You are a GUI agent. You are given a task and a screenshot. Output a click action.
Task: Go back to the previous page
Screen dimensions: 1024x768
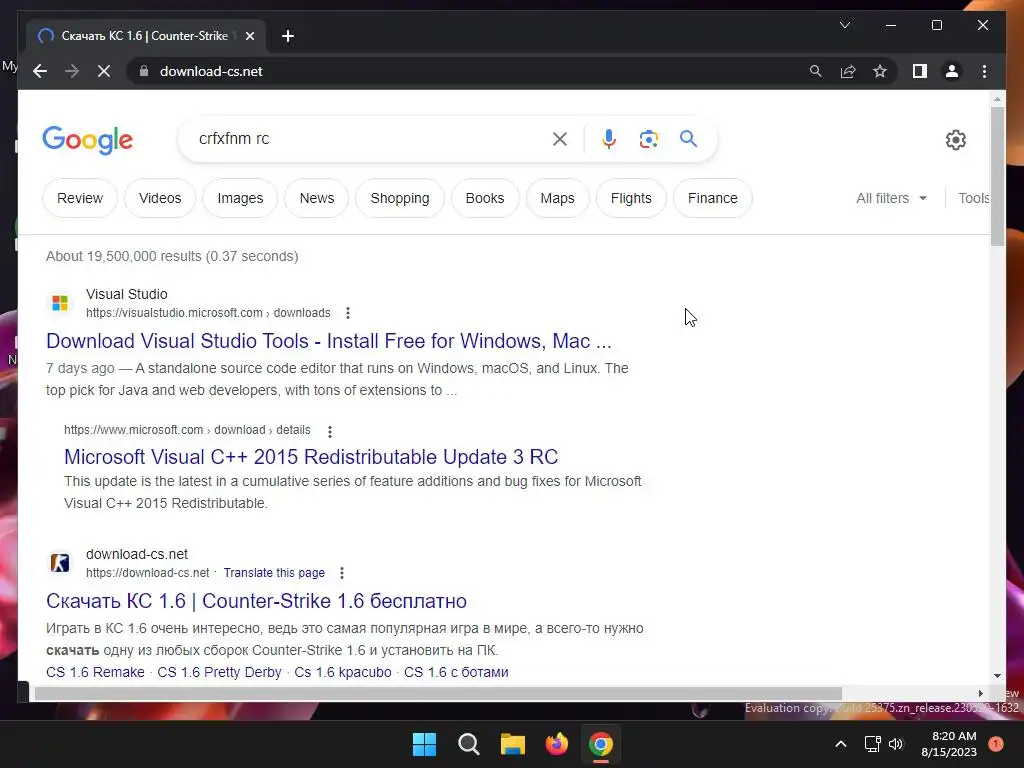40,71
